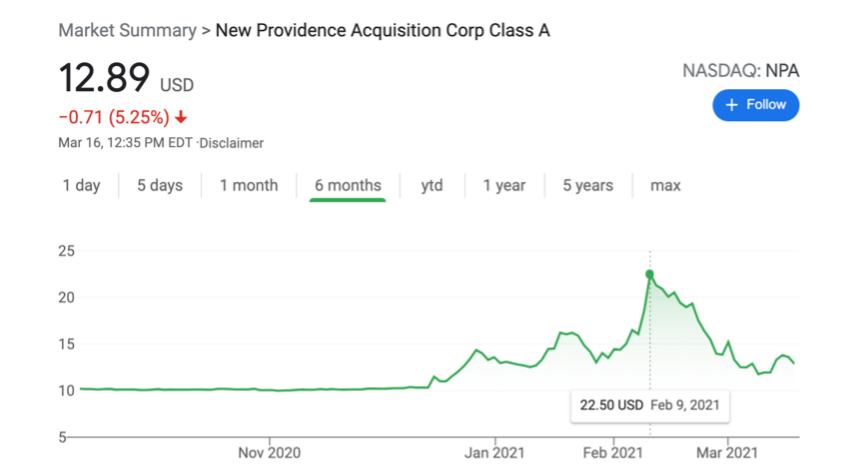This screenshot has width=852, height=476.
Task: Follow the NPA stock
Action: [x=755, y=105]
